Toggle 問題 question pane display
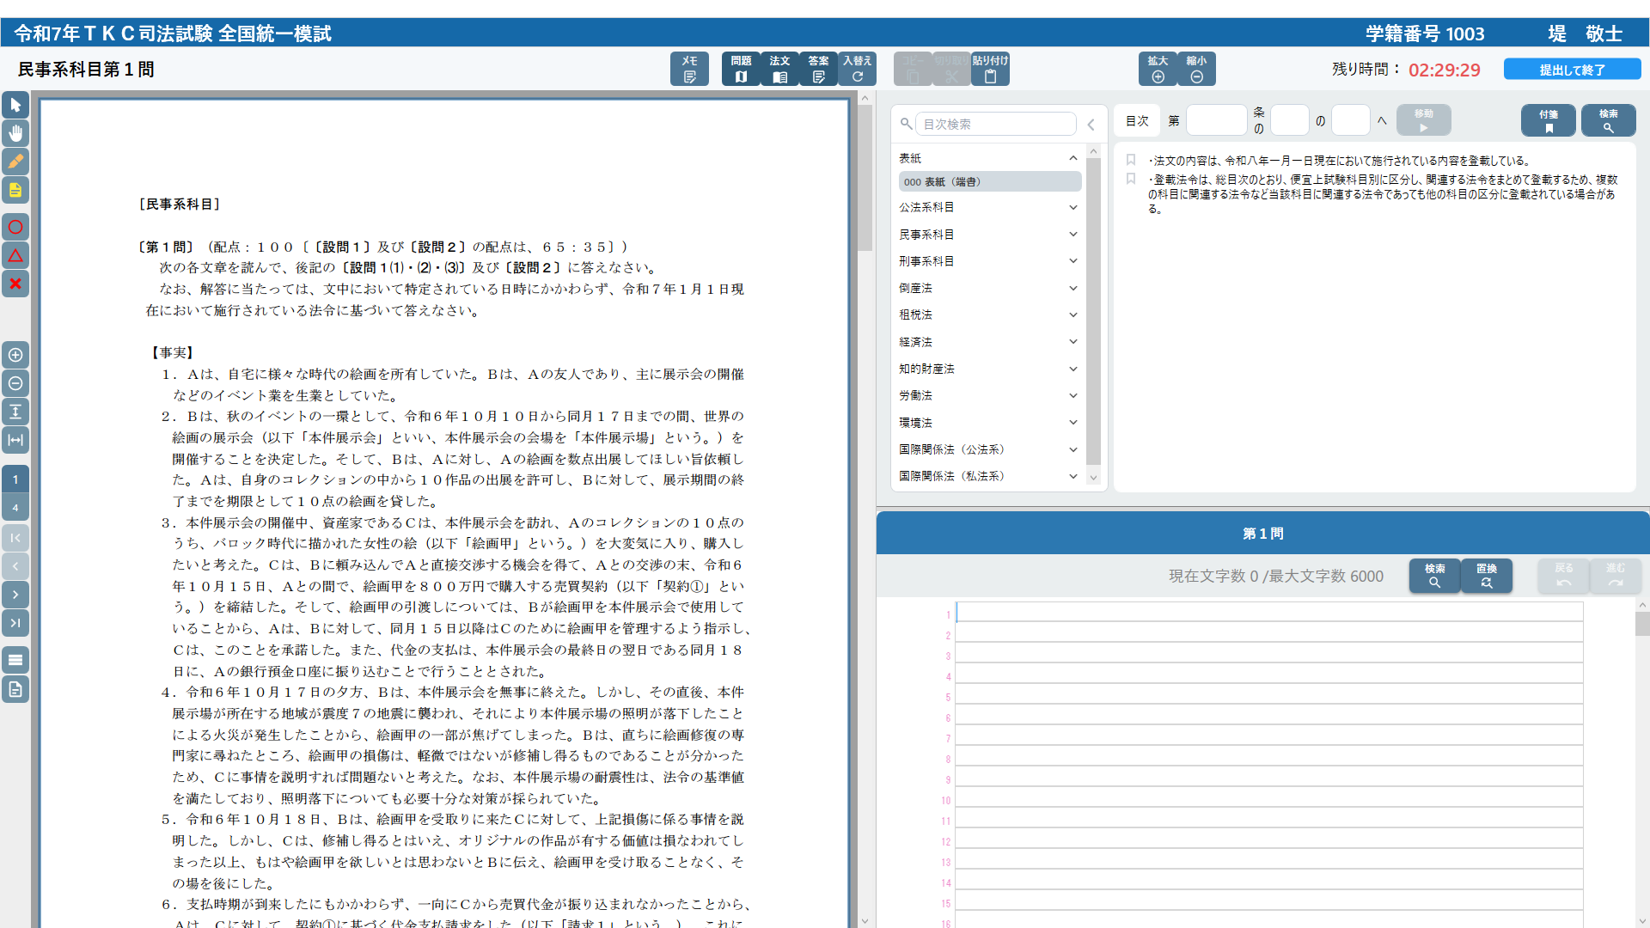This screenshot has height=928, width=1650. (741, 69)
